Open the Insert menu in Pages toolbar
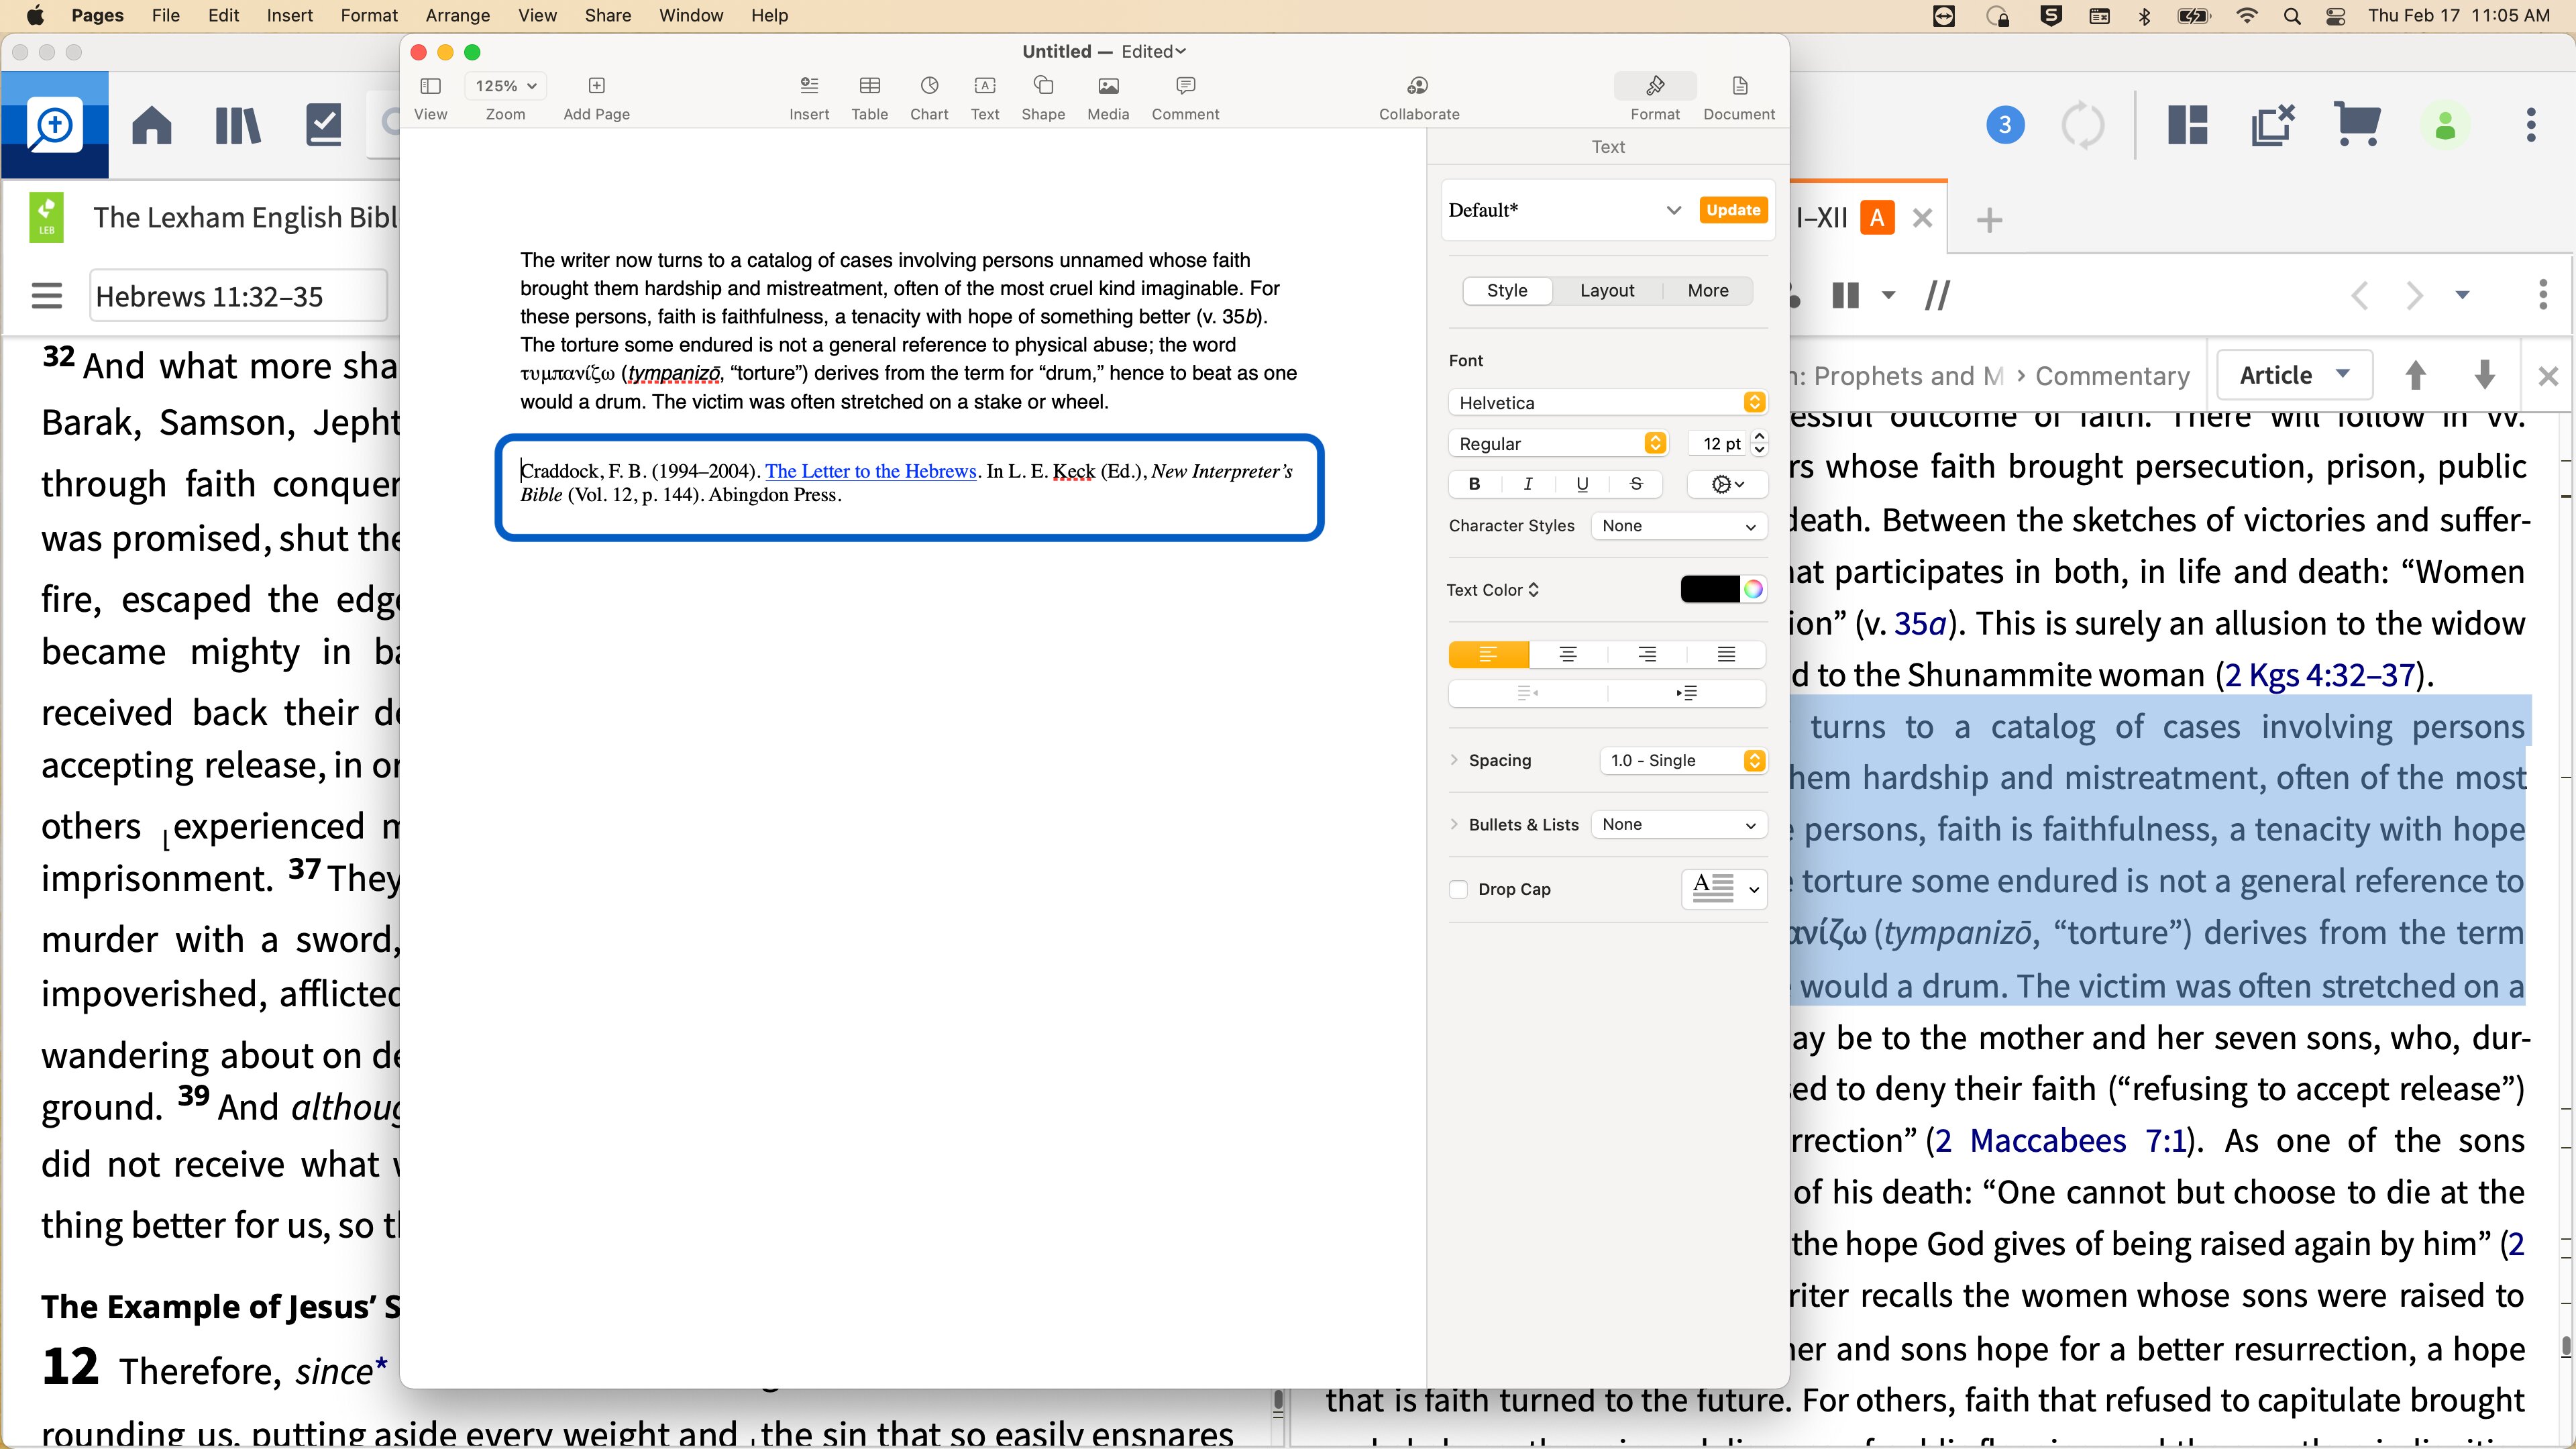Image resolution: width=2576 pixels, height=1449 pixels. pyautogui.click(x=809, y=97)
